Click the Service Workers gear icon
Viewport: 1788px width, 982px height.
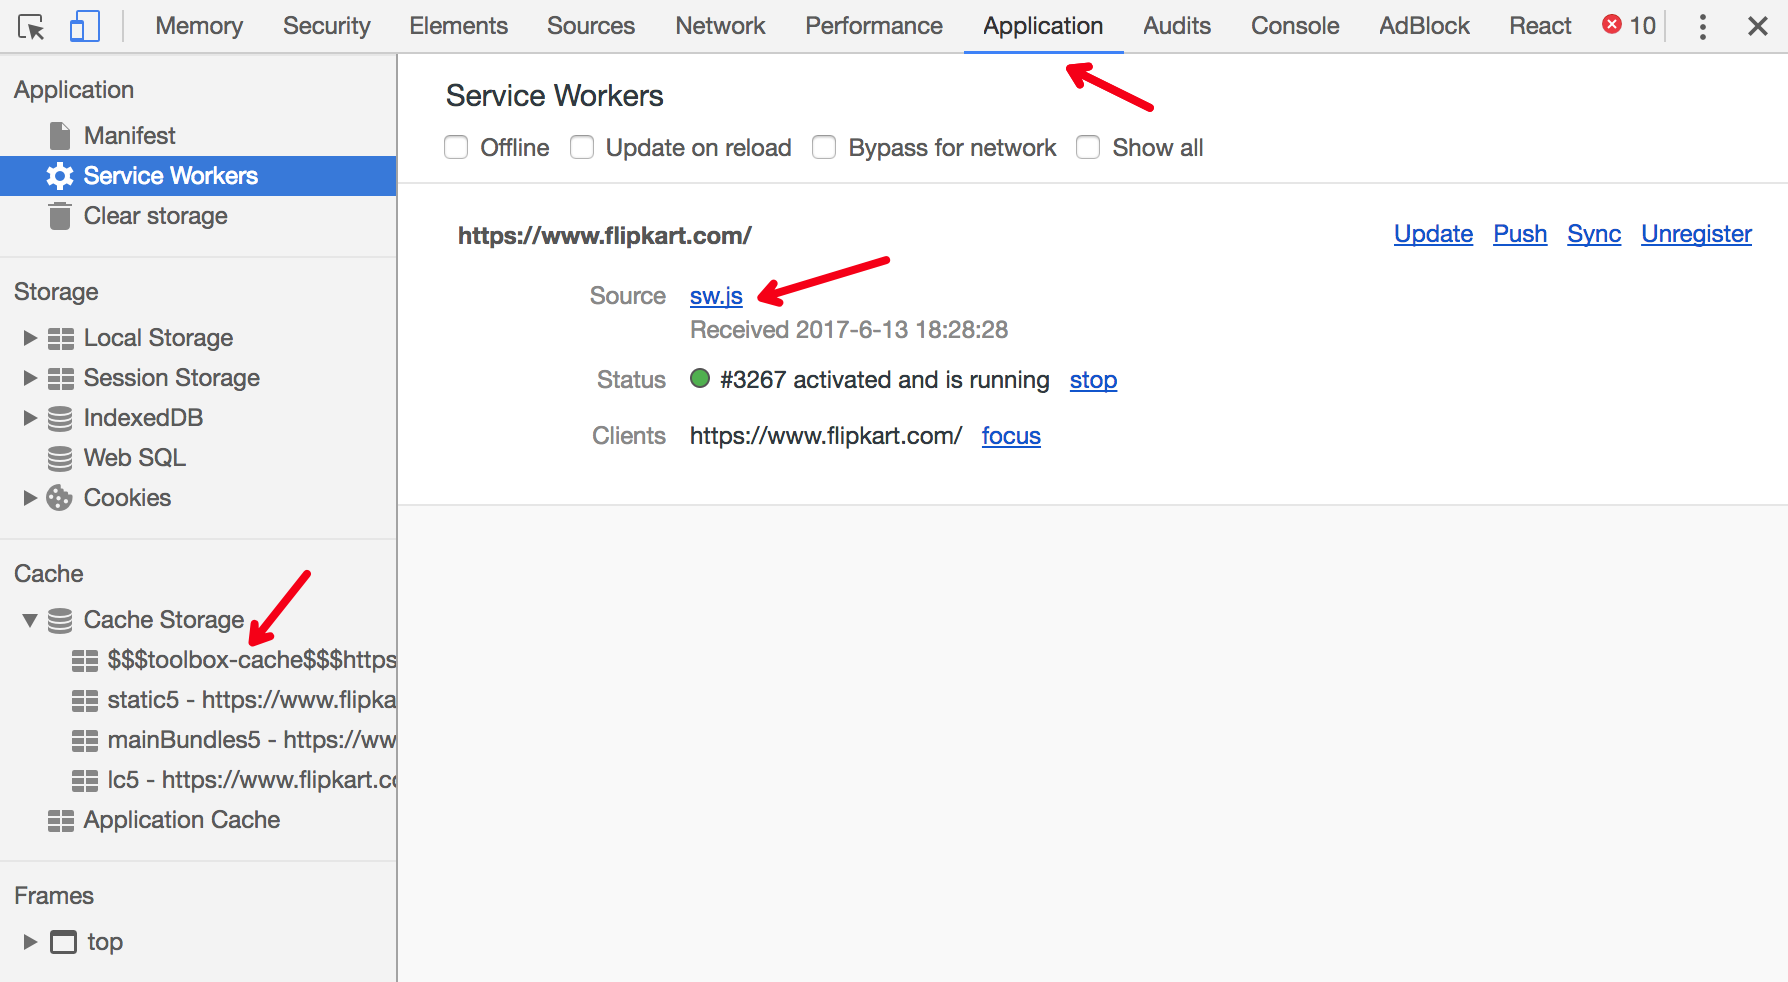(x=60, y=176)
